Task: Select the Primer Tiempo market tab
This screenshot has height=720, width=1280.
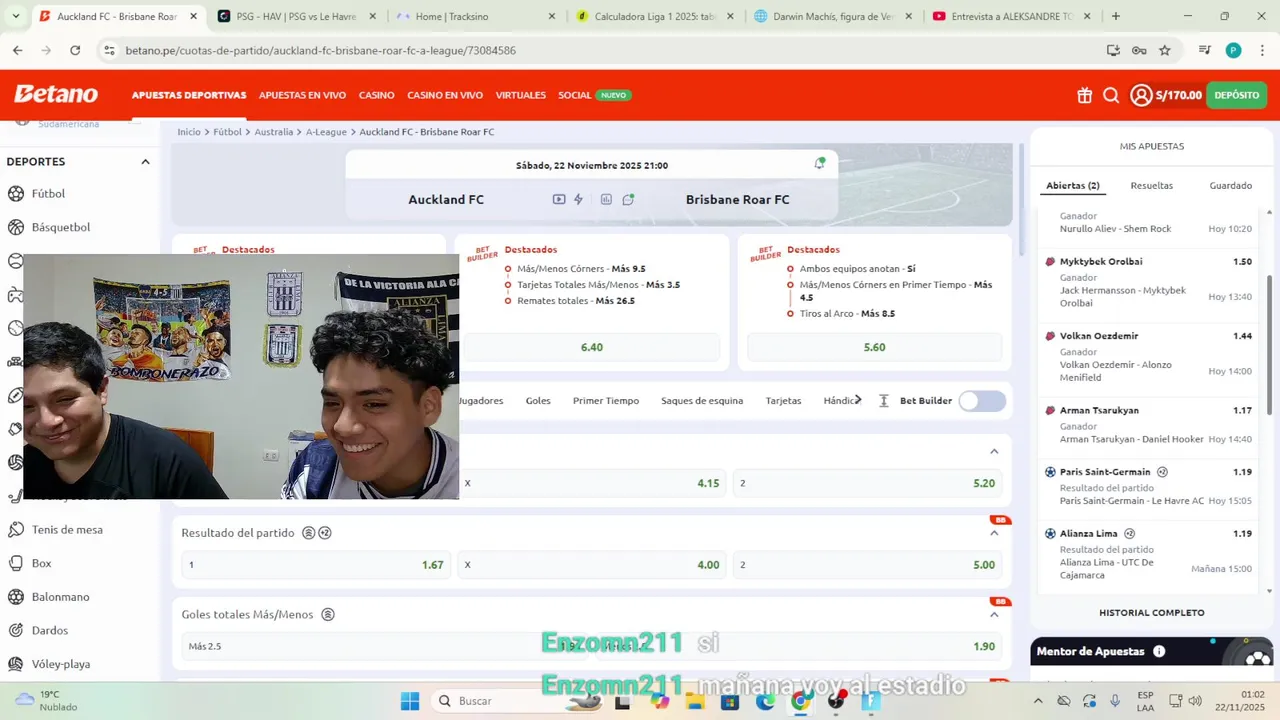Action: coord(606,401)
